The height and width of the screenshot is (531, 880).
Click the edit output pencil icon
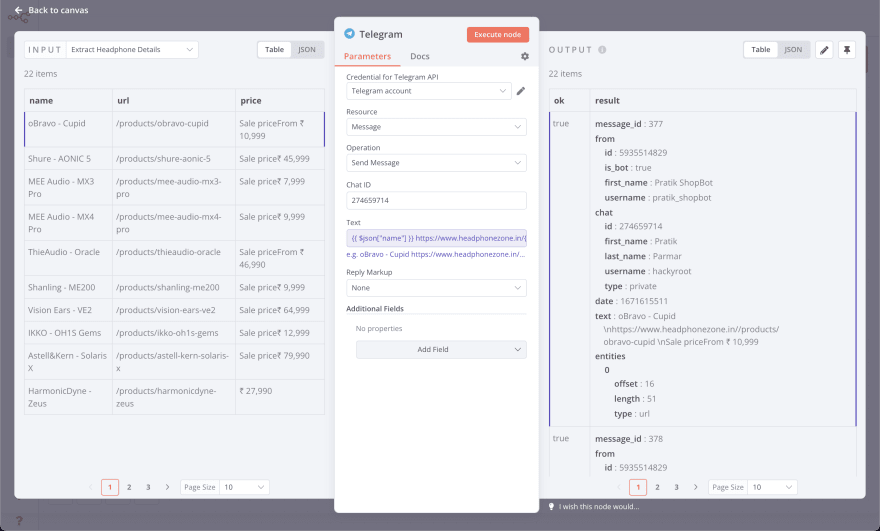[824, 50]
